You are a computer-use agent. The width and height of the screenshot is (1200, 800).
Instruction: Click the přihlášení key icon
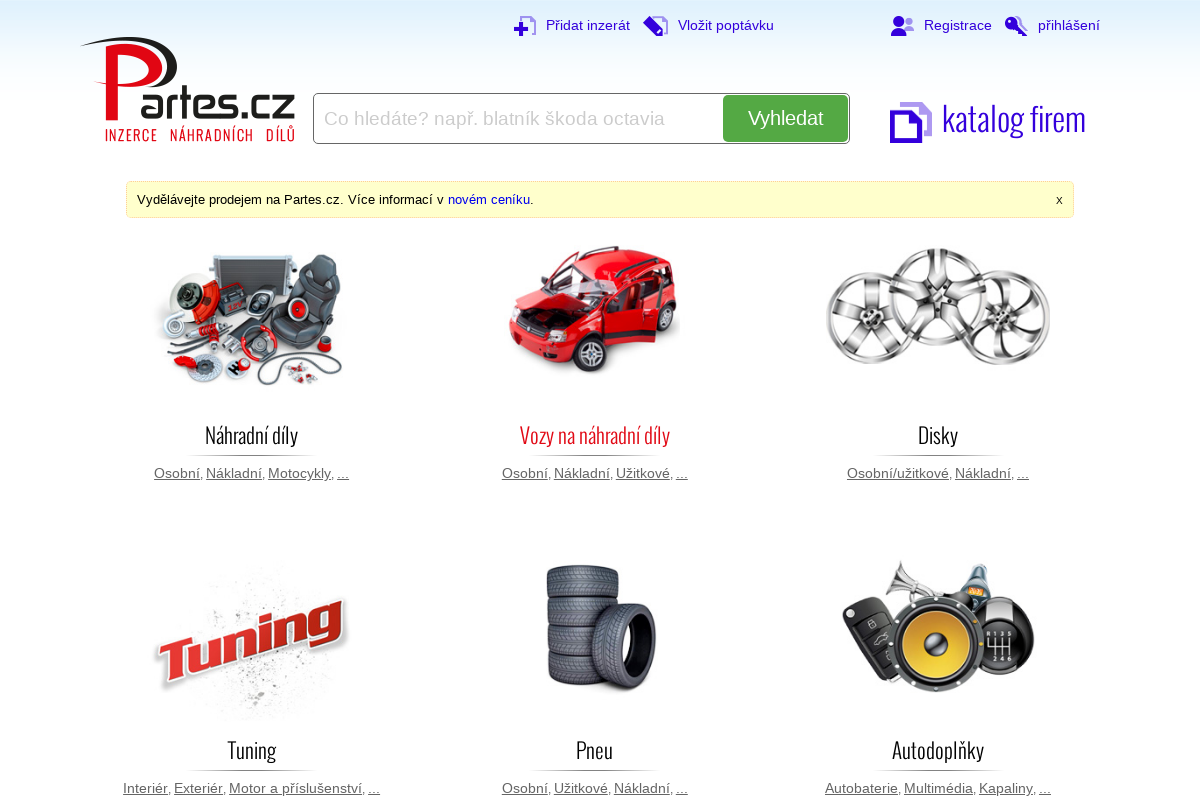(1016, 26)
